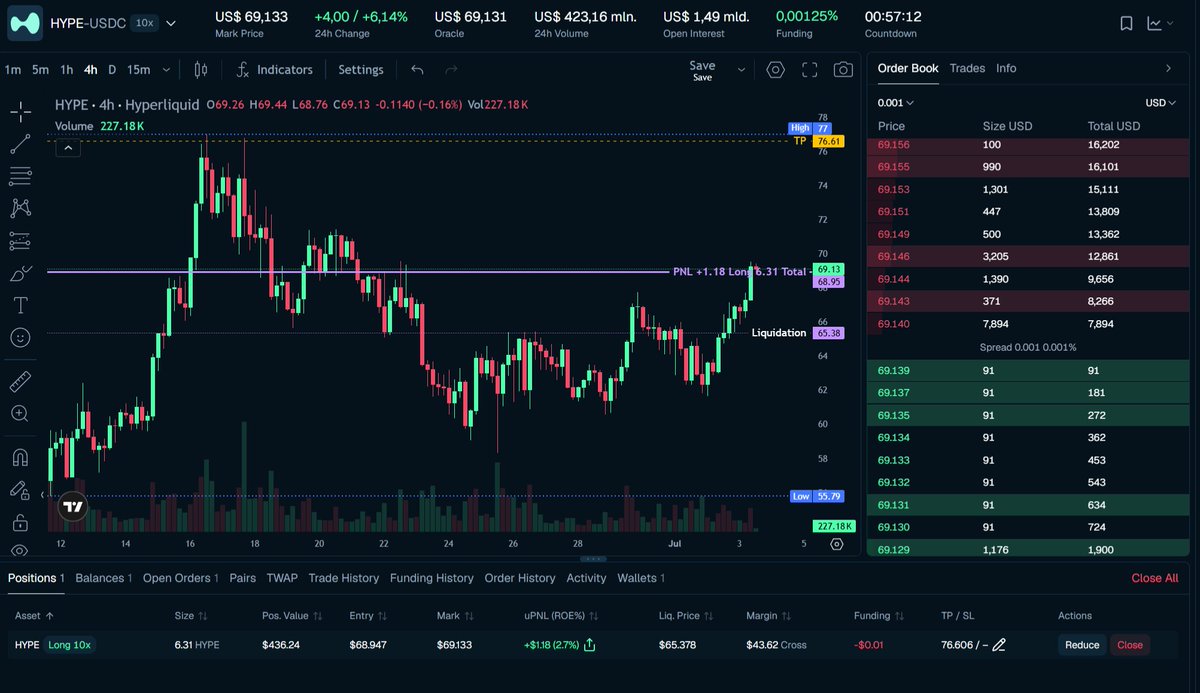Select the ruler measure tool

tap(20, 381)
